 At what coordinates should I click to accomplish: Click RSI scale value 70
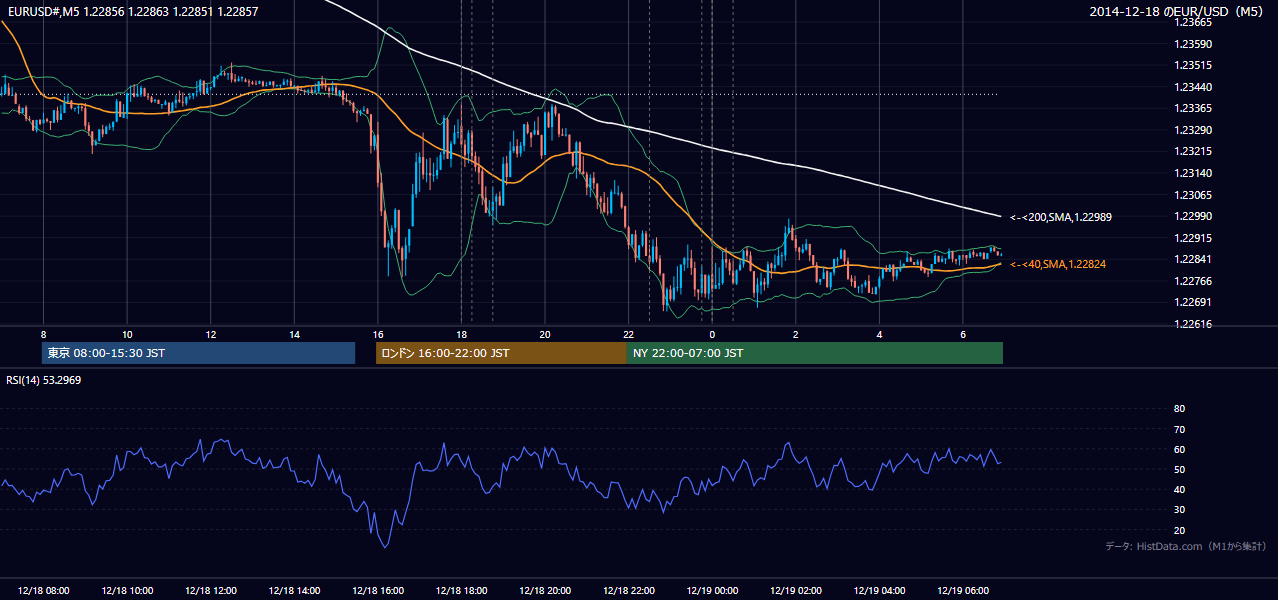click(x=1179, y=429)
